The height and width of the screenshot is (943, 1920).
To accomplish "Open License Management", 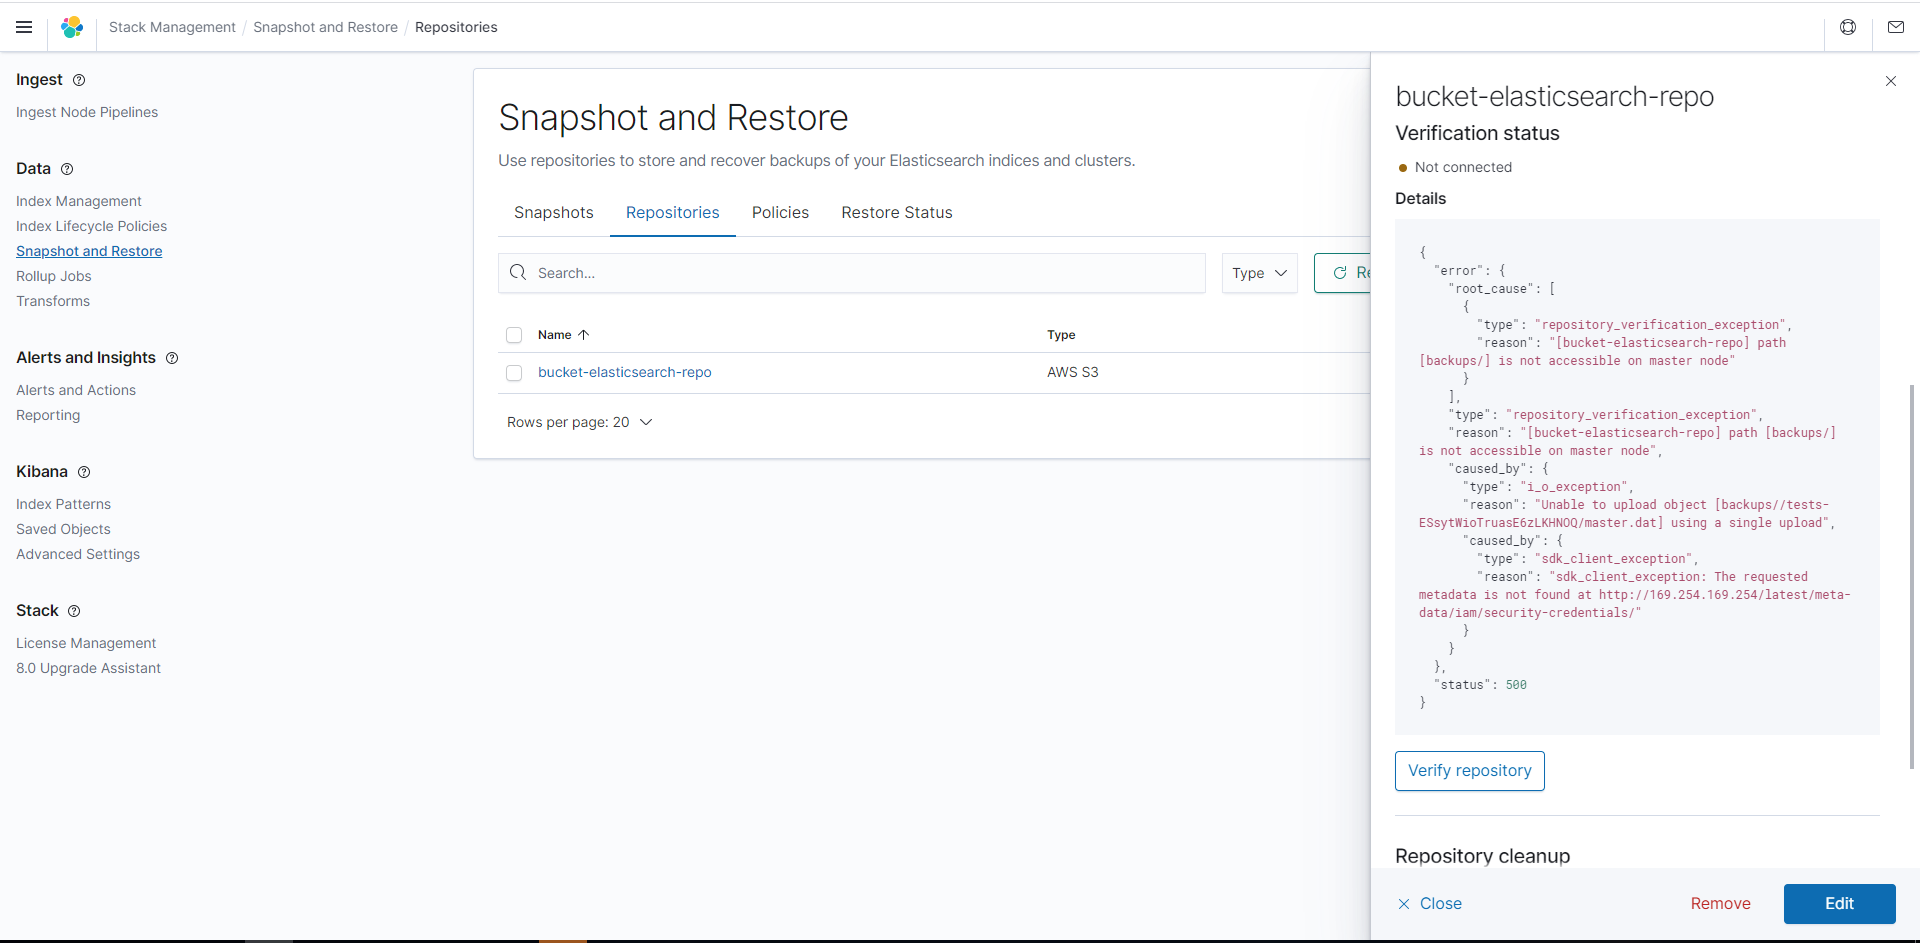I will [86, 643].
